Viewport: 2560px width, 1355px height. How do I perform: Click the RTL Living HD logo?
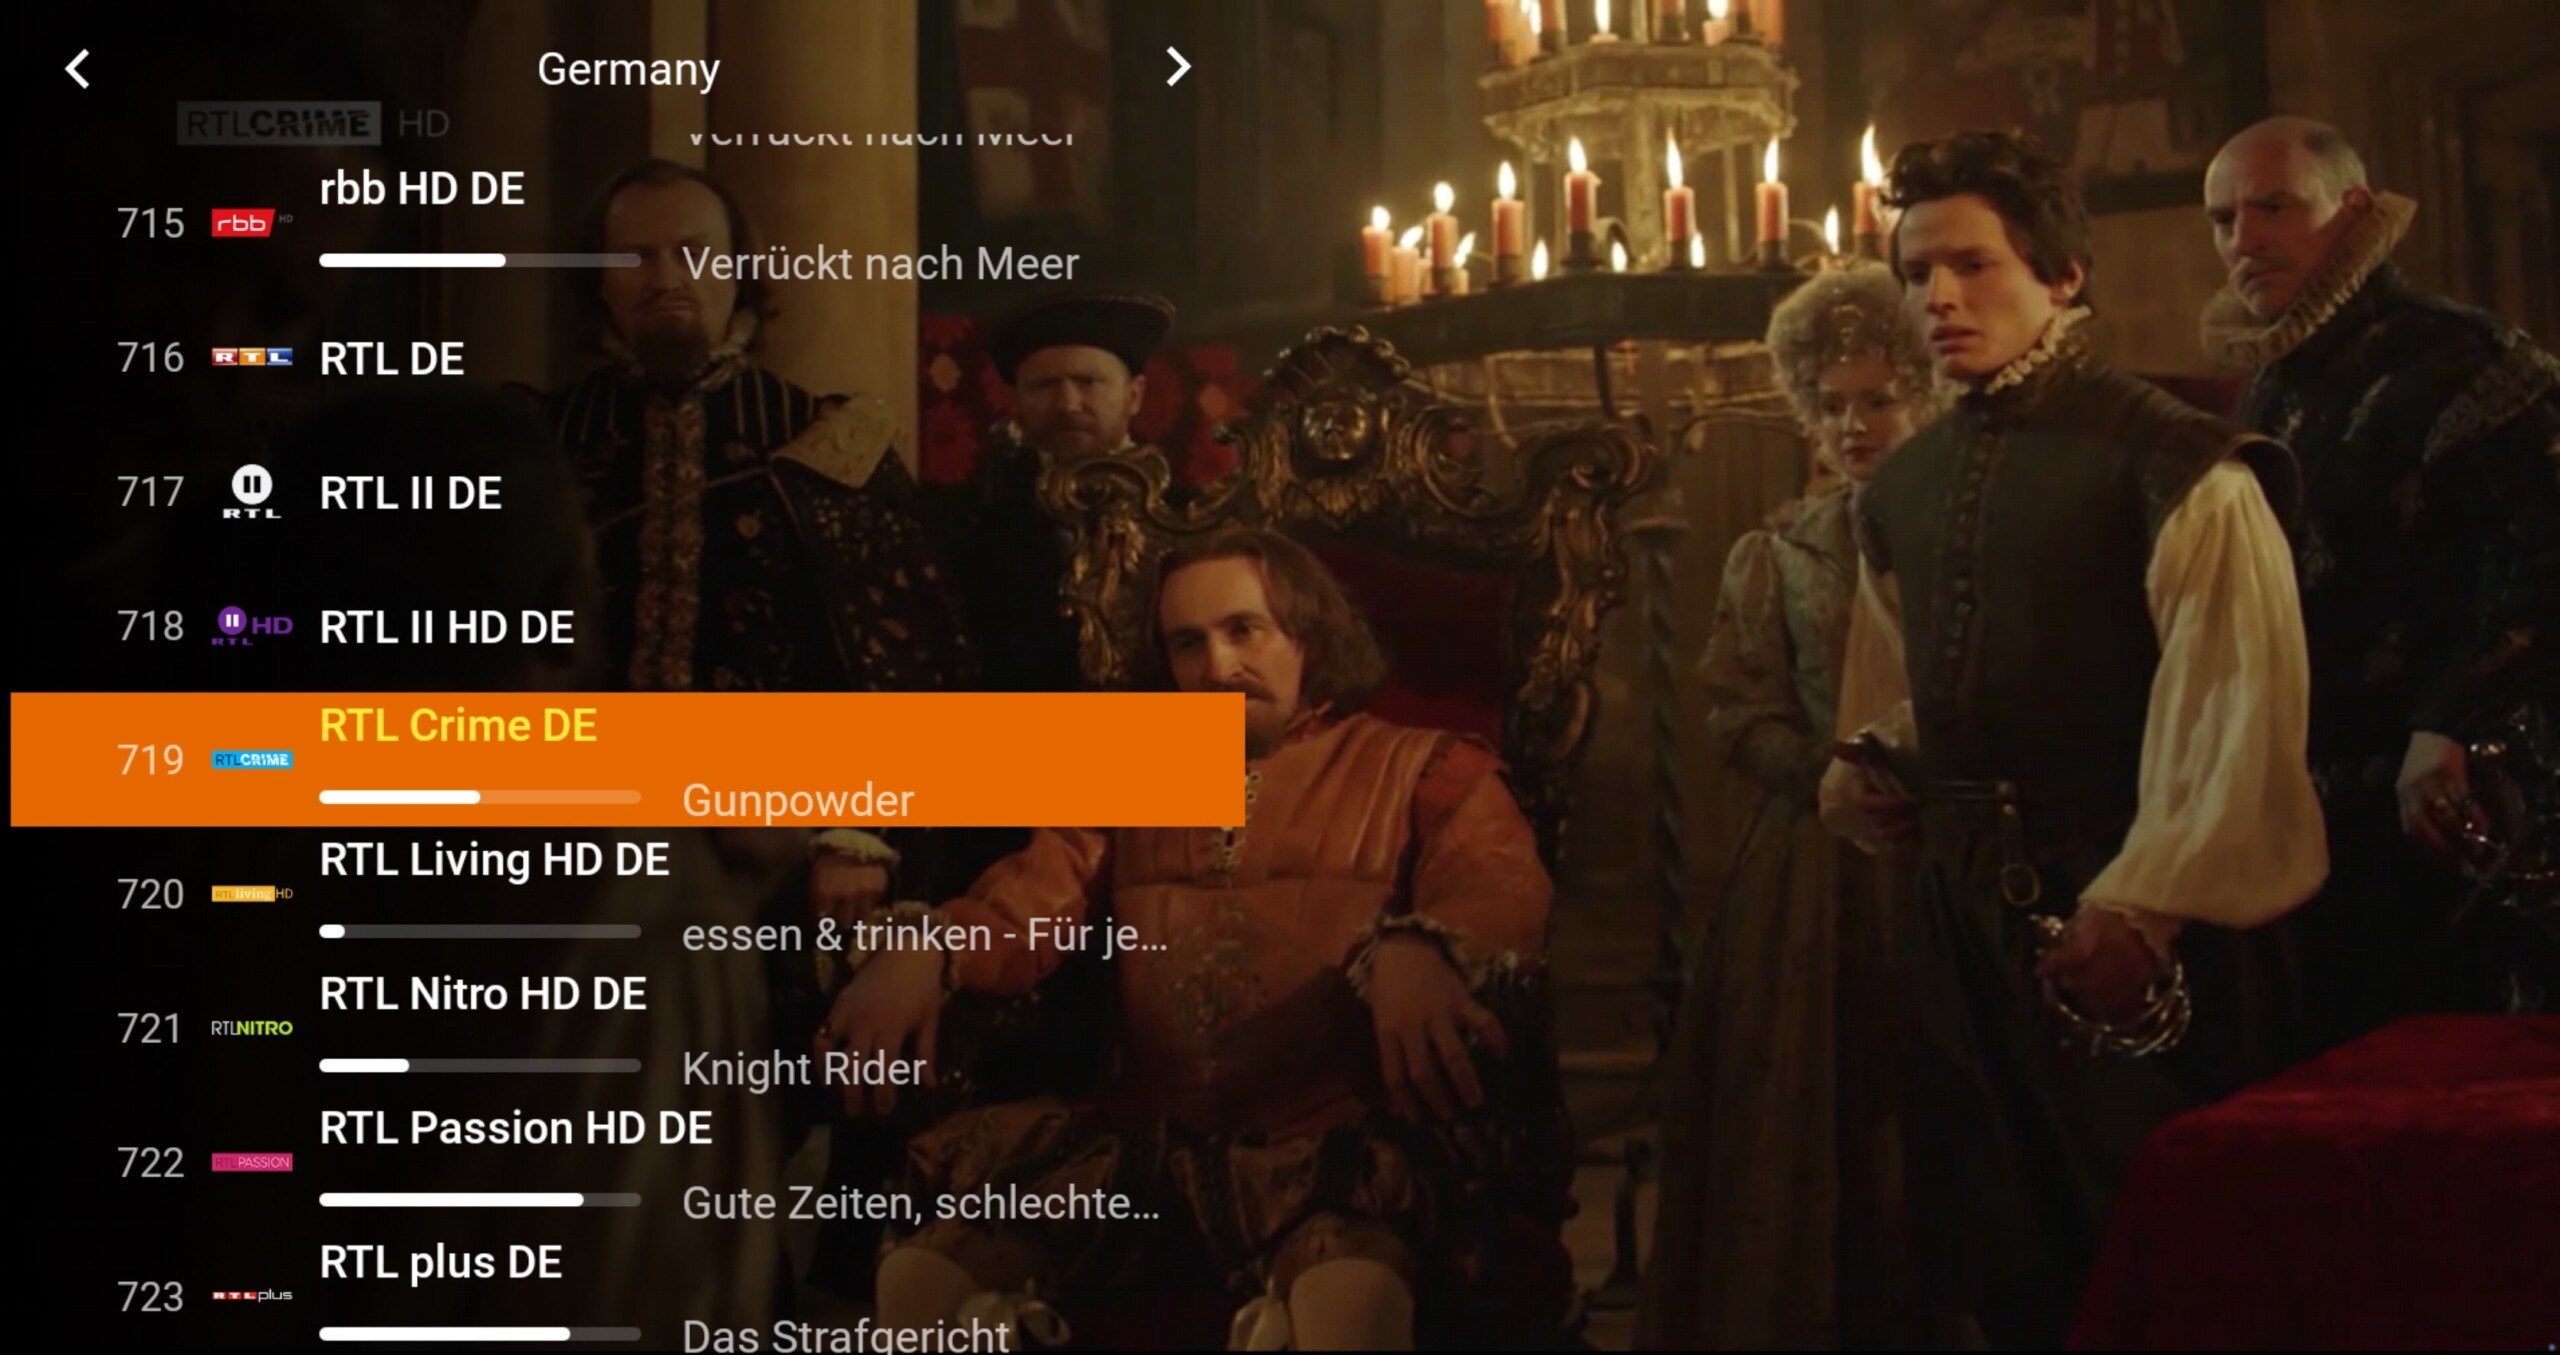(251, 894)
